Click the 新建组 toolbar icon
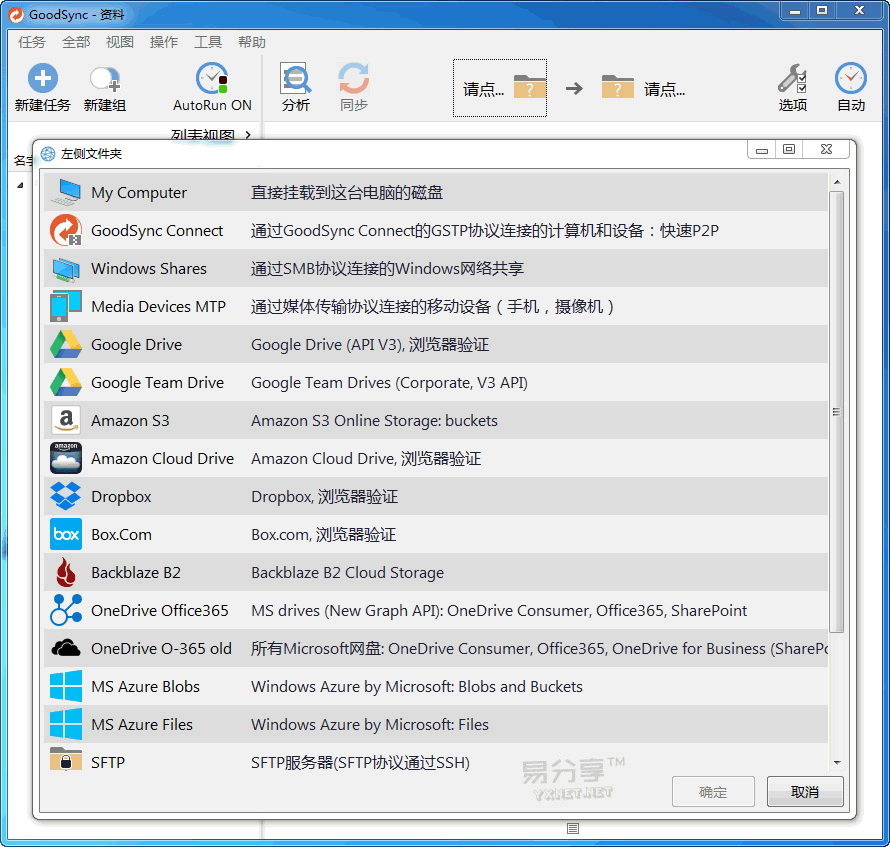Image resolution: width=890 pixels, height=847 pixels. pos(105,79)
